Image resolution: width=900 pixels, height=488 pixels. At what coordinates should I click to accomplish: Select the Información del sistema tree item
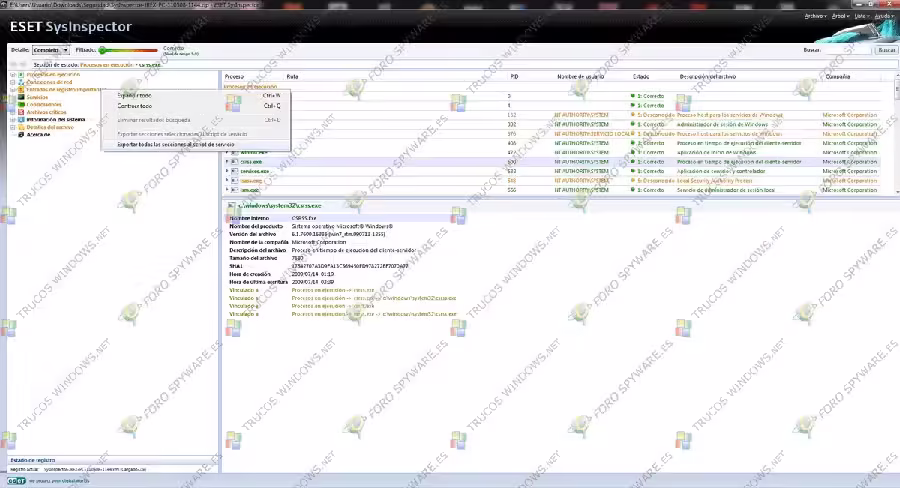(56, 119)
